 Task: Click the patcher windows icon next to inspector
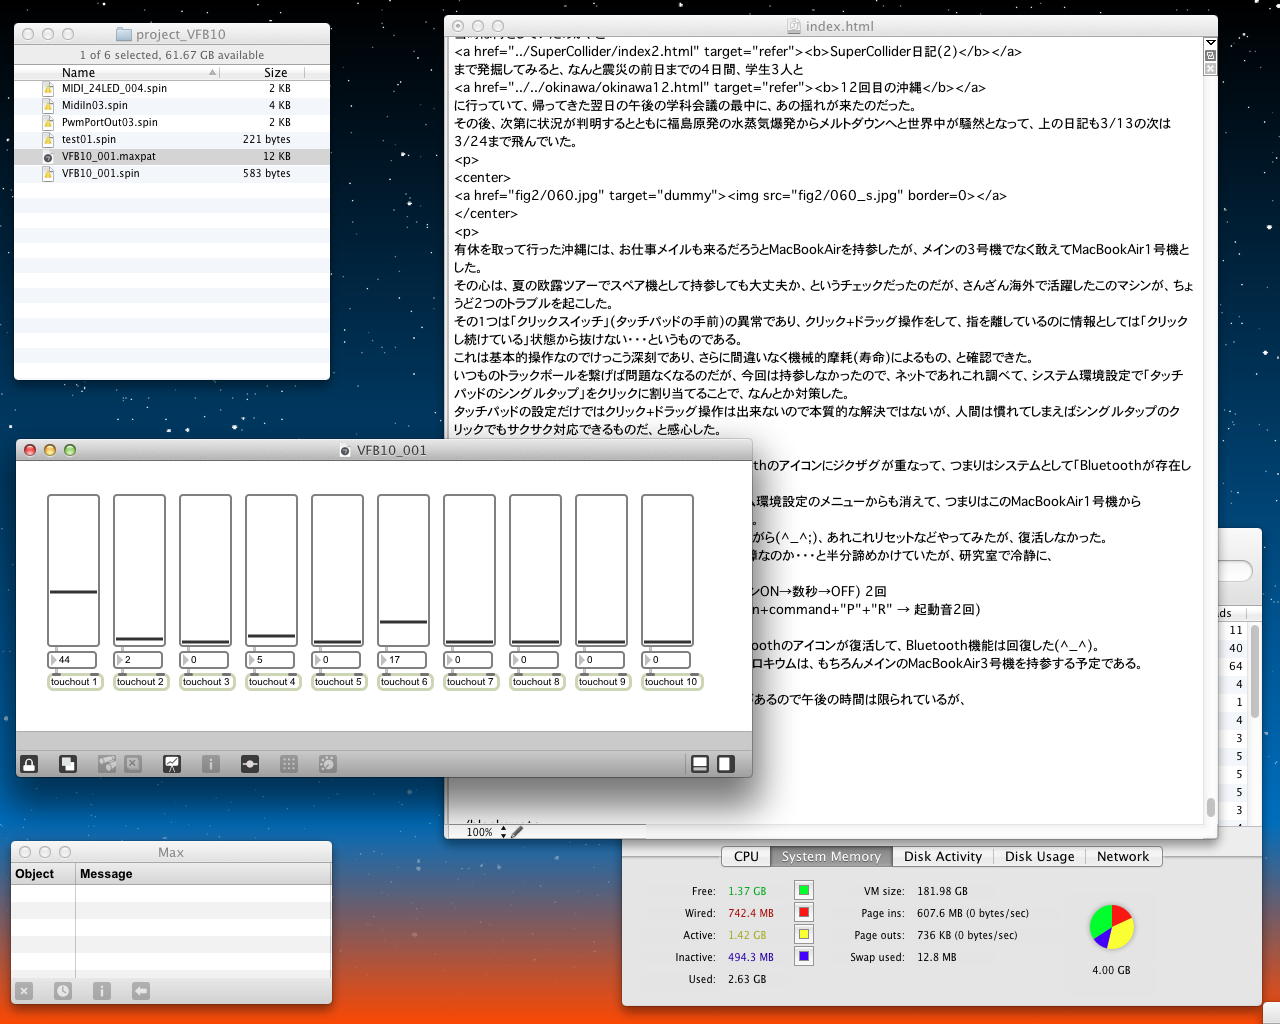coord(250,764)
